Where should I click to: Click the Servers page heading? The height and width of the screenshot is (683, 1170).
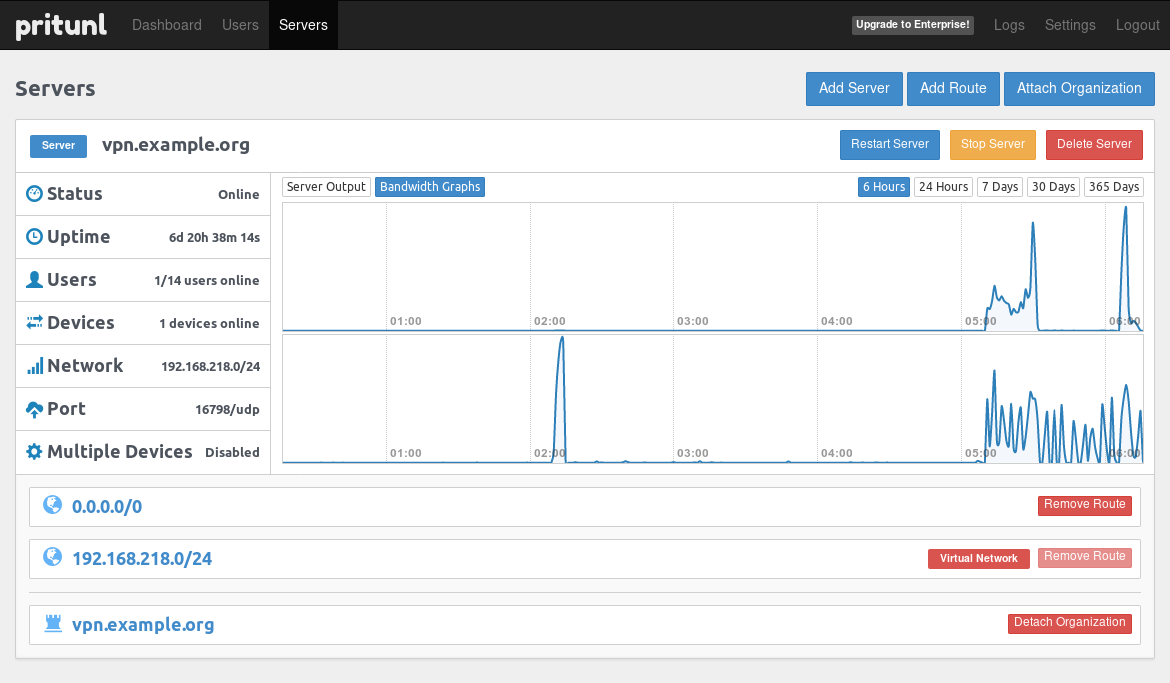55,89
